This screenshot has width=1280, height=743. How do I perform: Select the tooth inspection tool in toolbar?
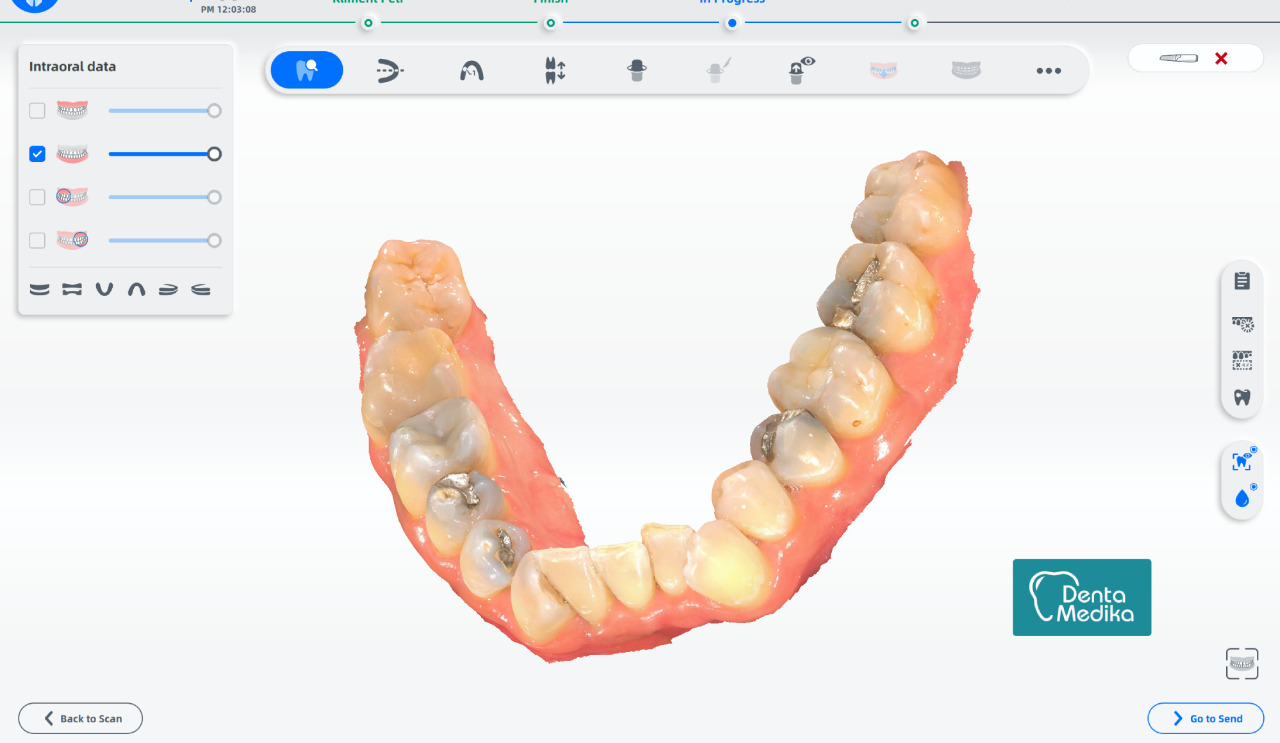point(307,70)
